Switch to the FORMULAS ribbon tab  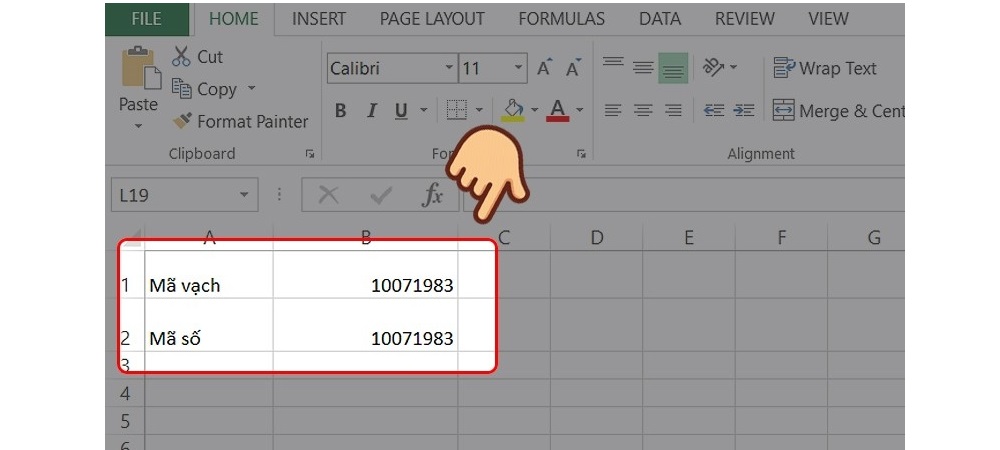pos(561,19)
